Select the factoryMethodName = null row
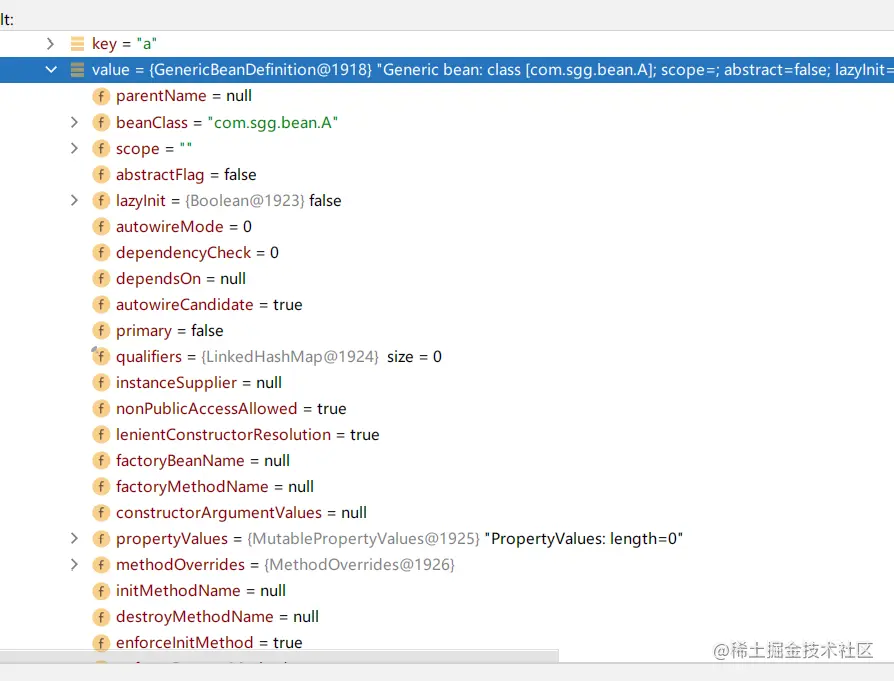 click(x=214, y=487)
